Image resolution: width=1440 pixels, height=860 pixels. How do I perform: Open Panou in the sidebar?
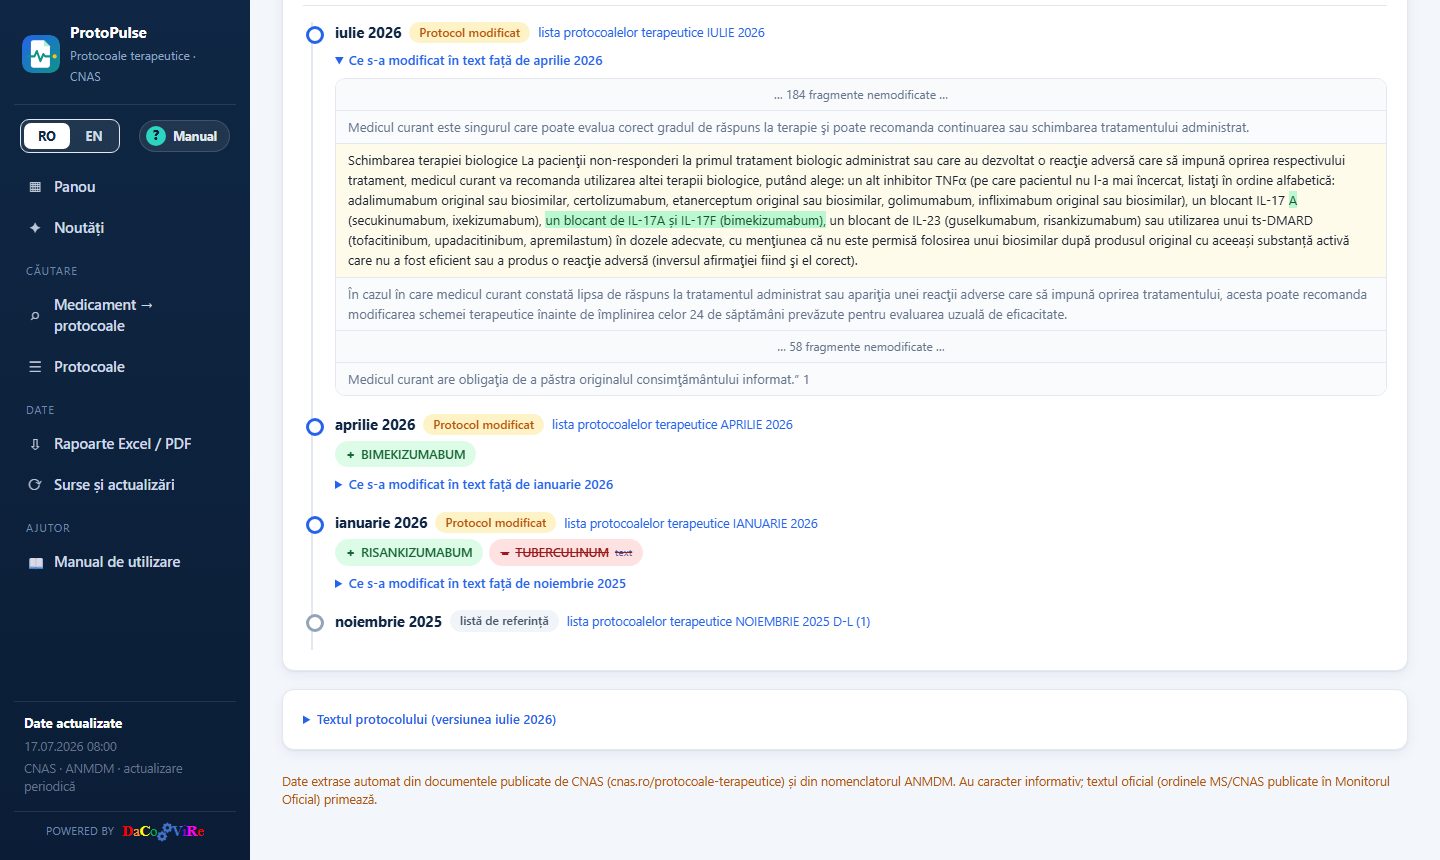click(125, 187)
